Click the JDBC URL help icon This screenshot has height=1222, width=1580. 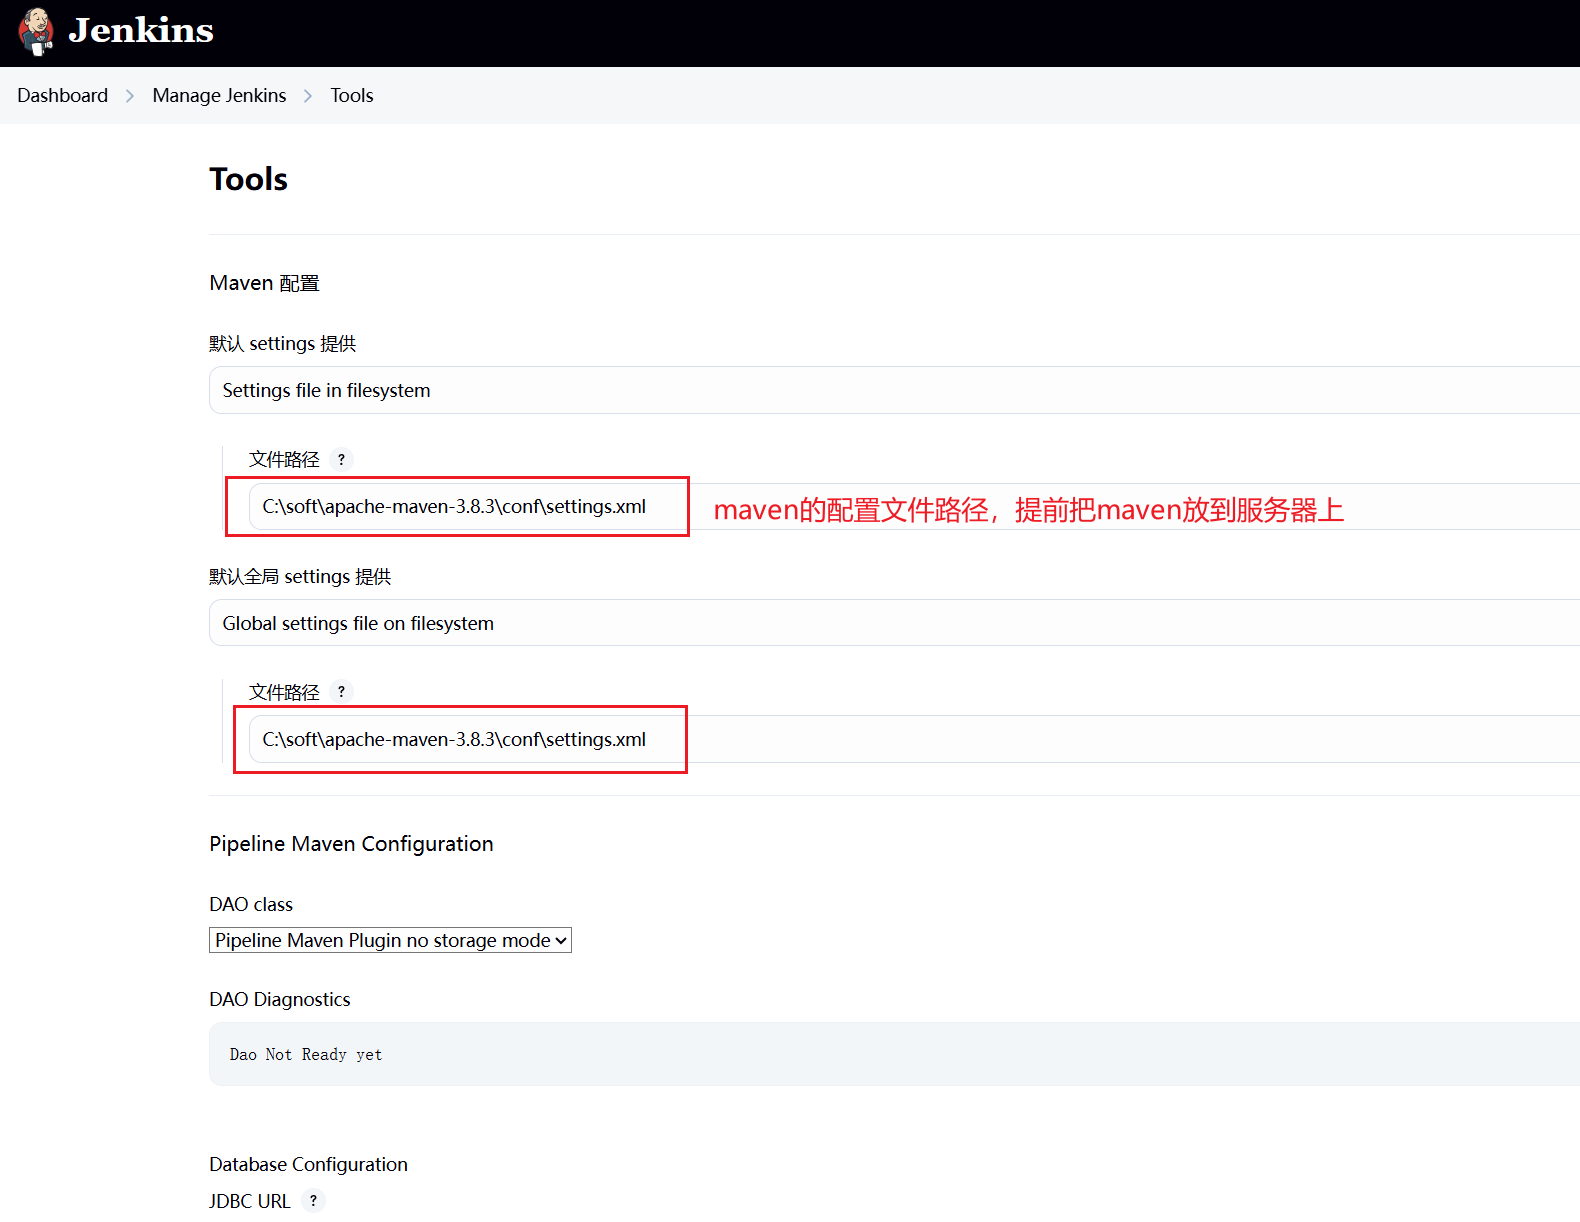314,1200
